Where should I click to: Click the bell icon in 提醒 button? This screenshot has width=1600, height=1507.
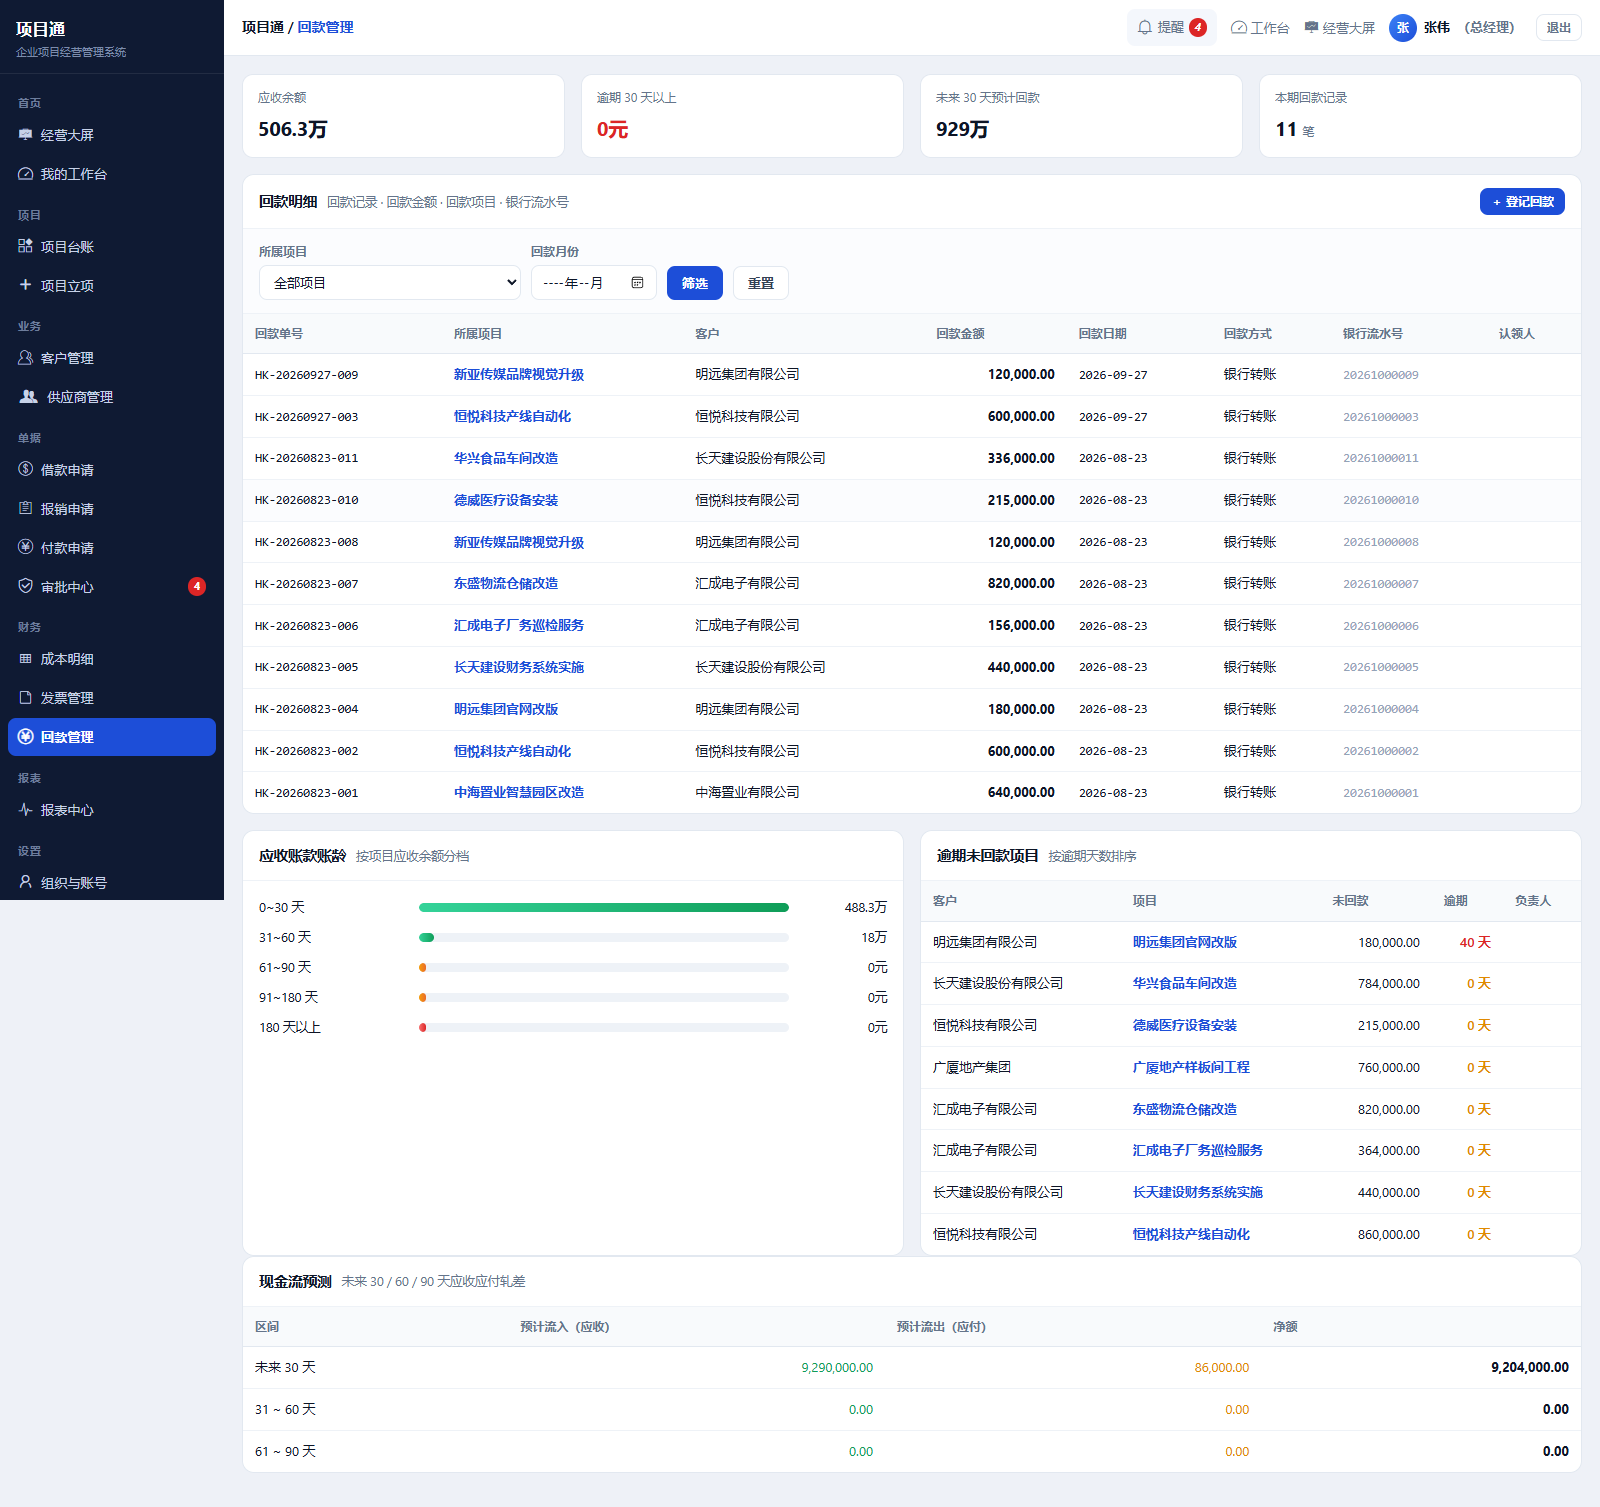[1145, 28]
